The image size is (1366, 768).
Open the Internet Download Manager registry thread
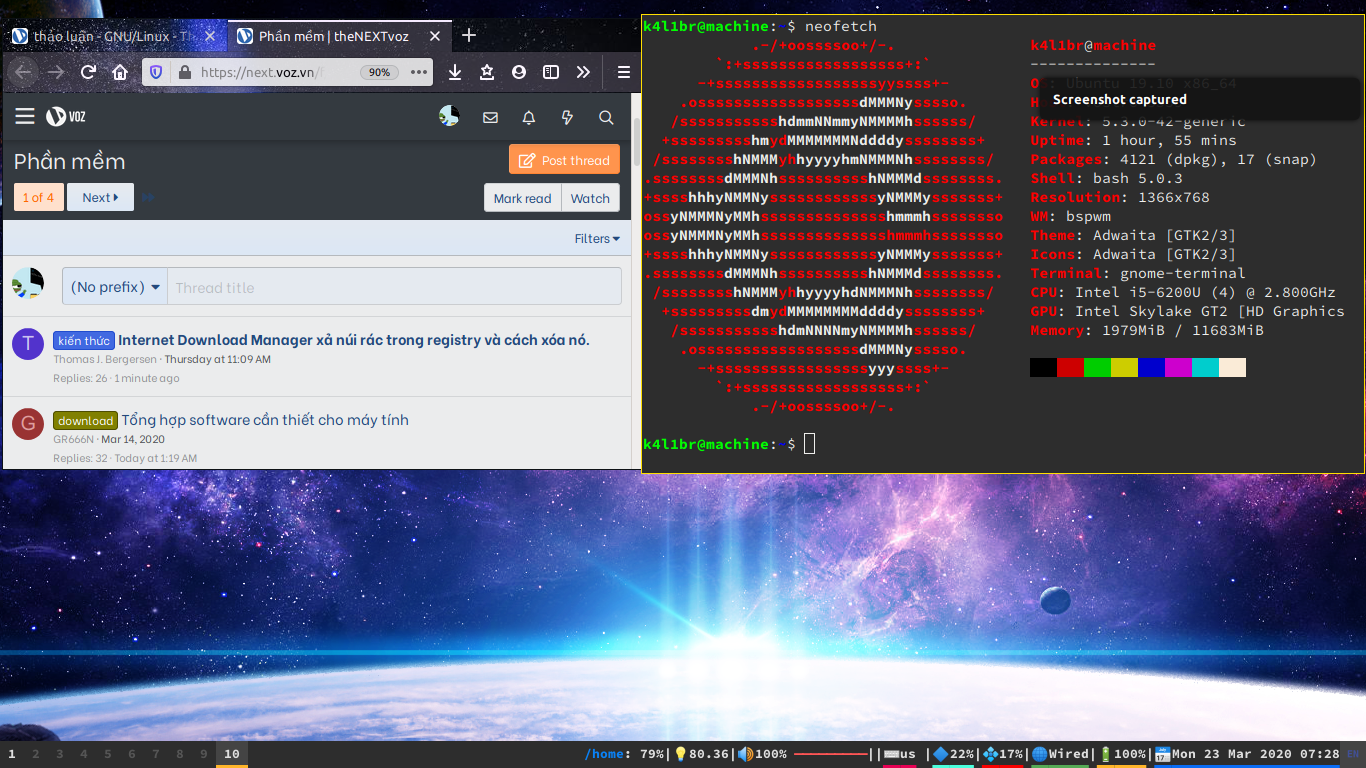[354, 340]
